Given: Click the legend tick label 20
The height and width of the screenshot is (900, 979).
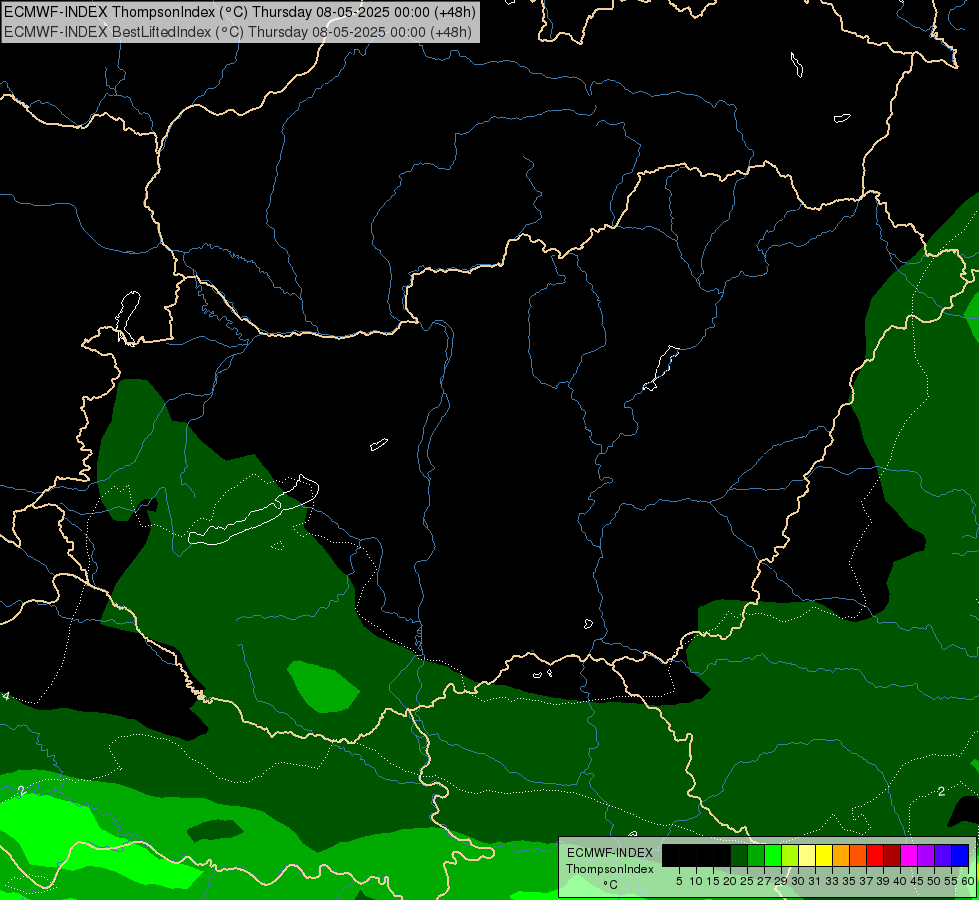Looking at the screenshot, I should pyautogui.click(x=730, y=881).
